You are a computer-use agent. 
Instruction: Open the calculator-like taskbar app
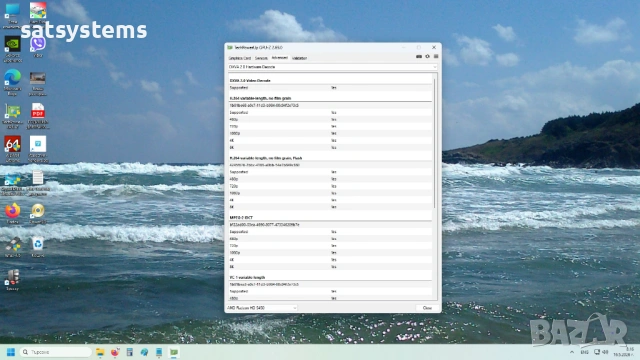tap(130, 352)
